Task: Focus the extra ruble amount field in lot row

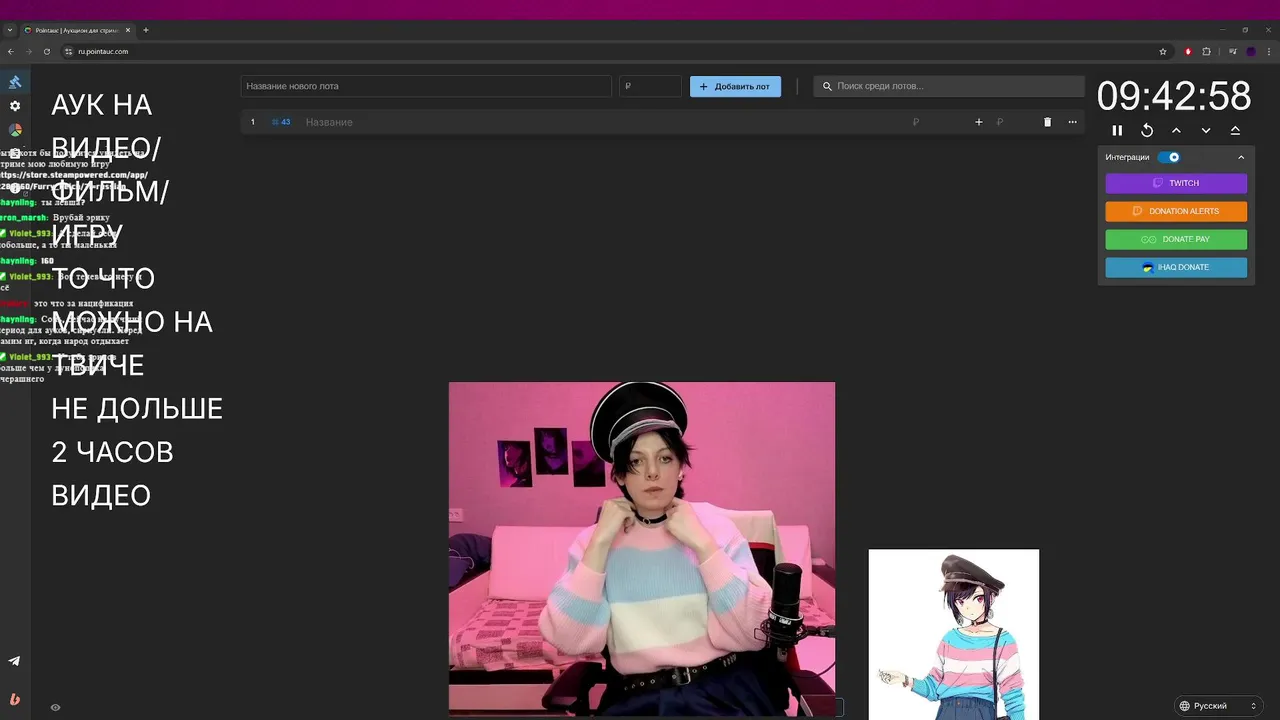Action: pos(1014,122)
